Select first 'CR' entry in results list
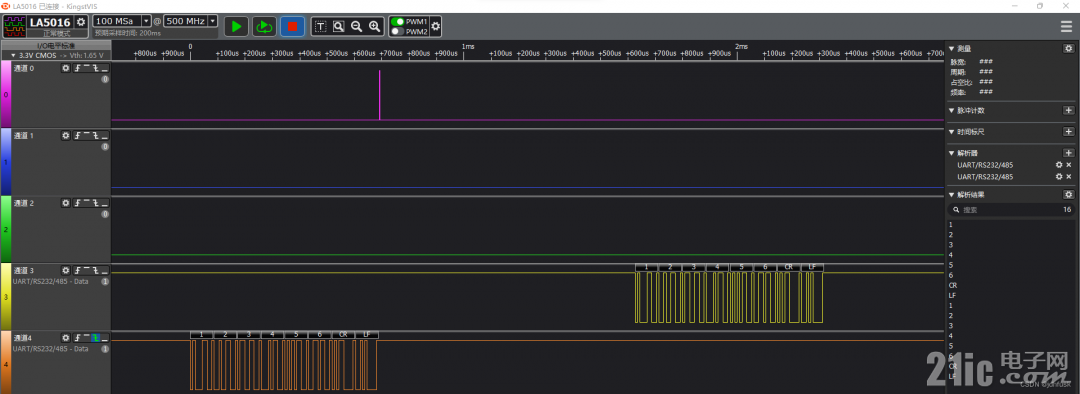 (x=953, y=285)
